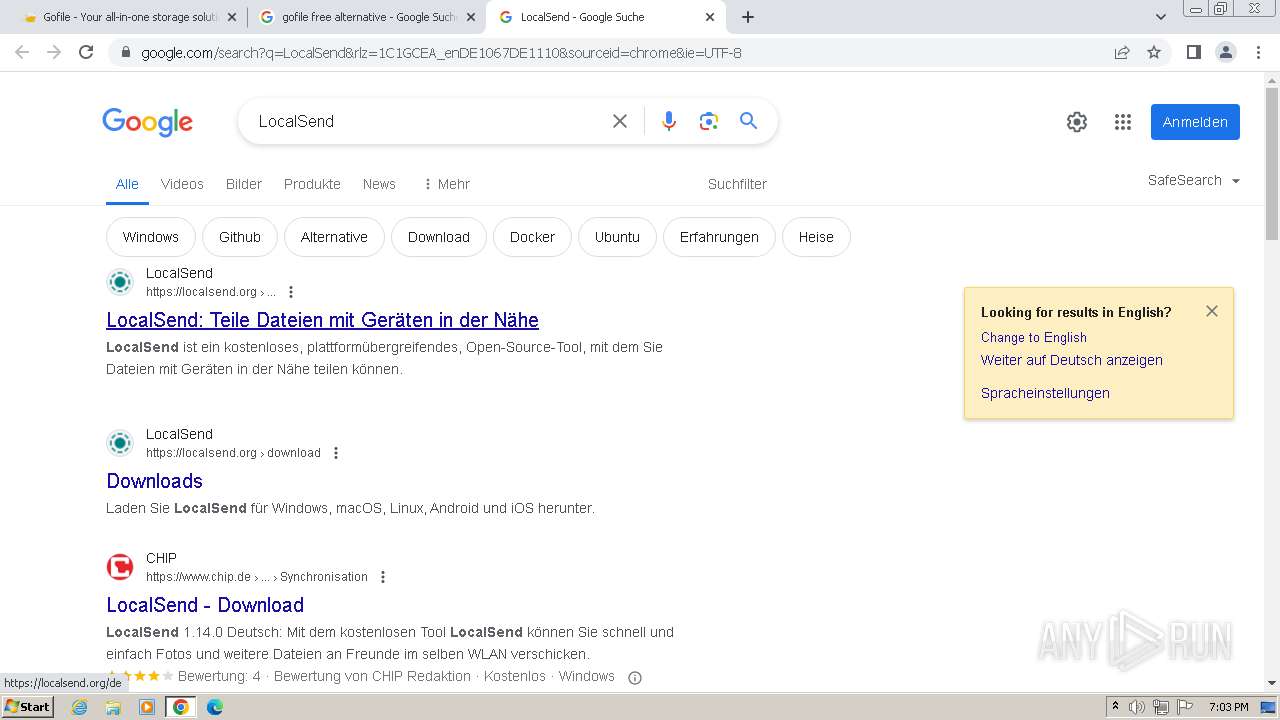The width and height of the screenshot is (1280, 720).
Task: Open Google quick settings gear
Action: point(1077,122)
